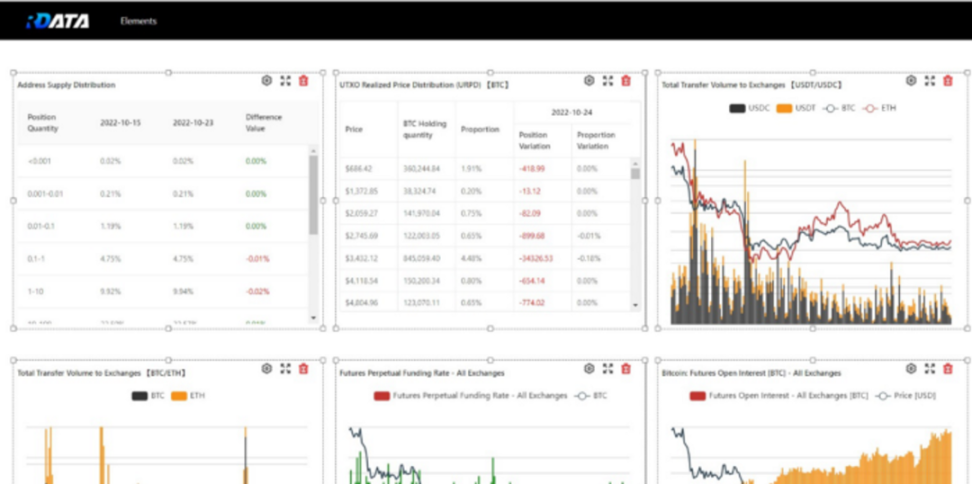Toggle USDC series in USDT/USDC chart legend

[x=746, y=107]
